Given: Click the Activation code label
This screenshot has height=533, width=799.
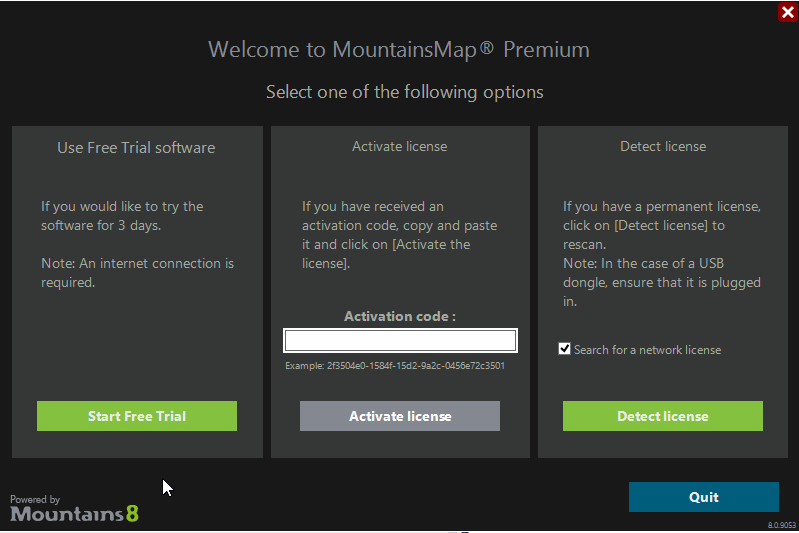Looking at the screenshot, I should [x=400, y=316].
